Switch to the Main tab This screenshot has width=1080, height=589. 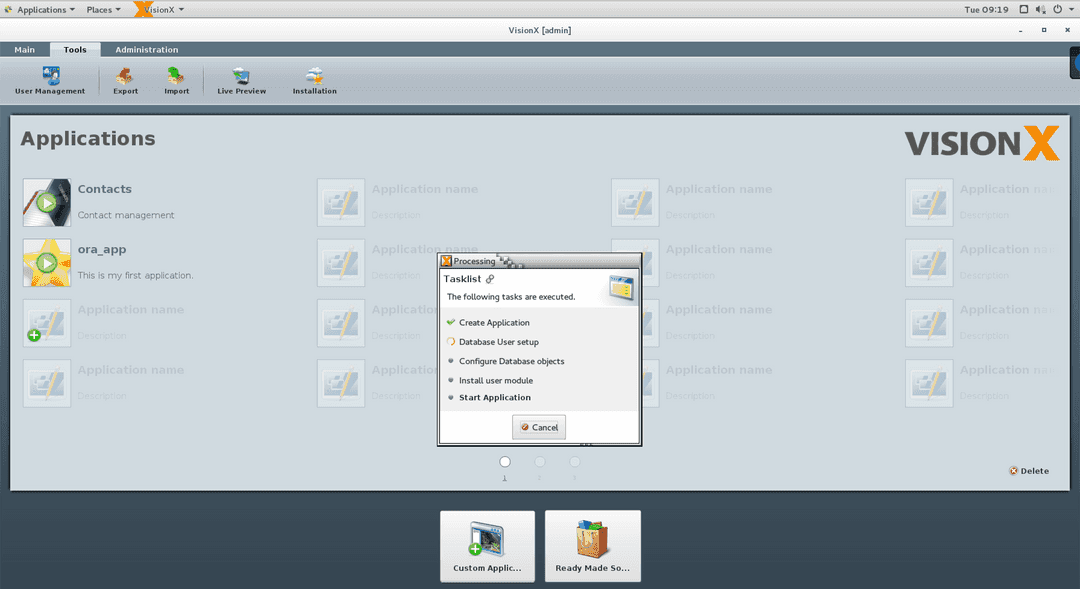click(24, 49)
